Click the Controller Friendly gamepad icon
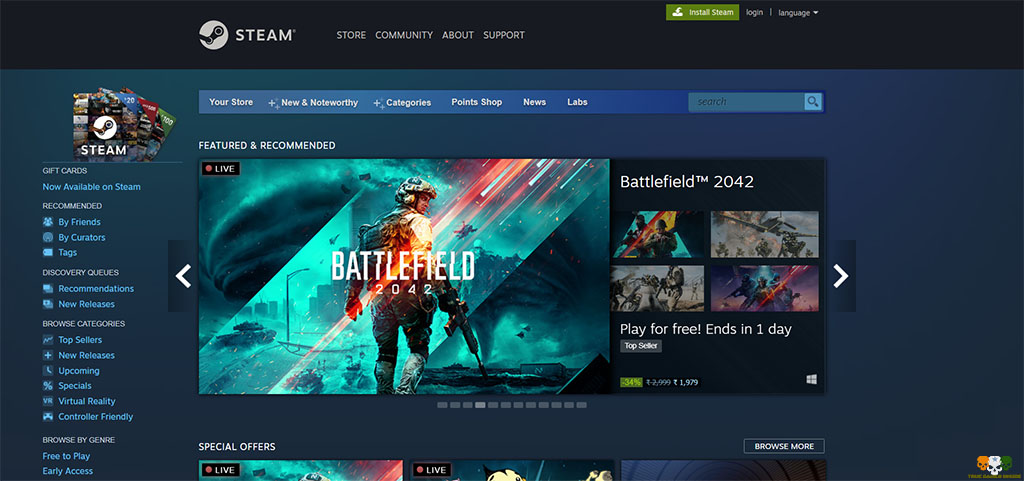The image size is (1024, 481). [x=48, y=416]
